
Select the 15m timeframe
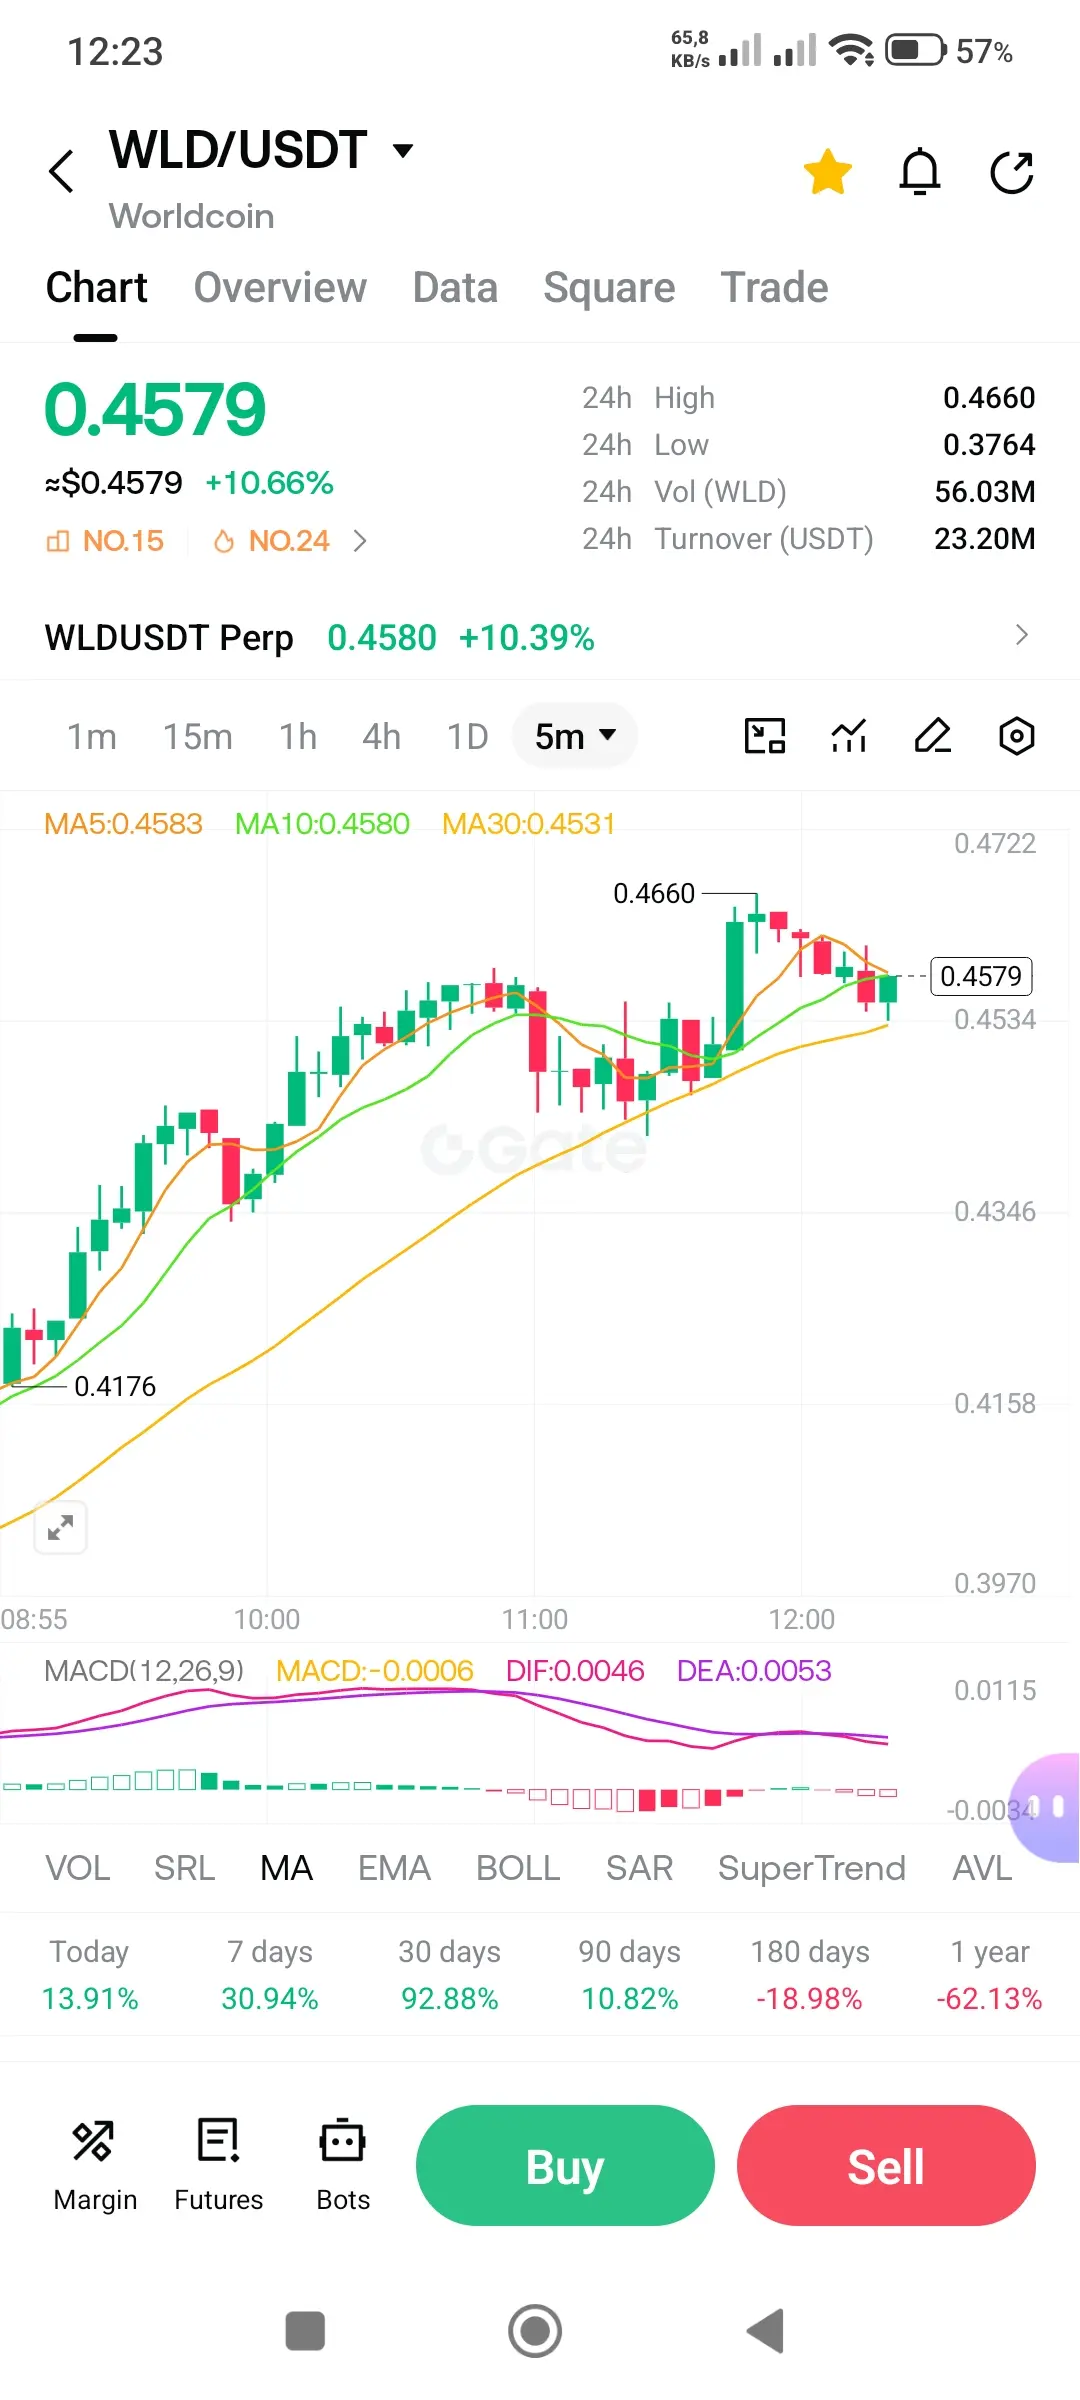(x=198, y=737)
